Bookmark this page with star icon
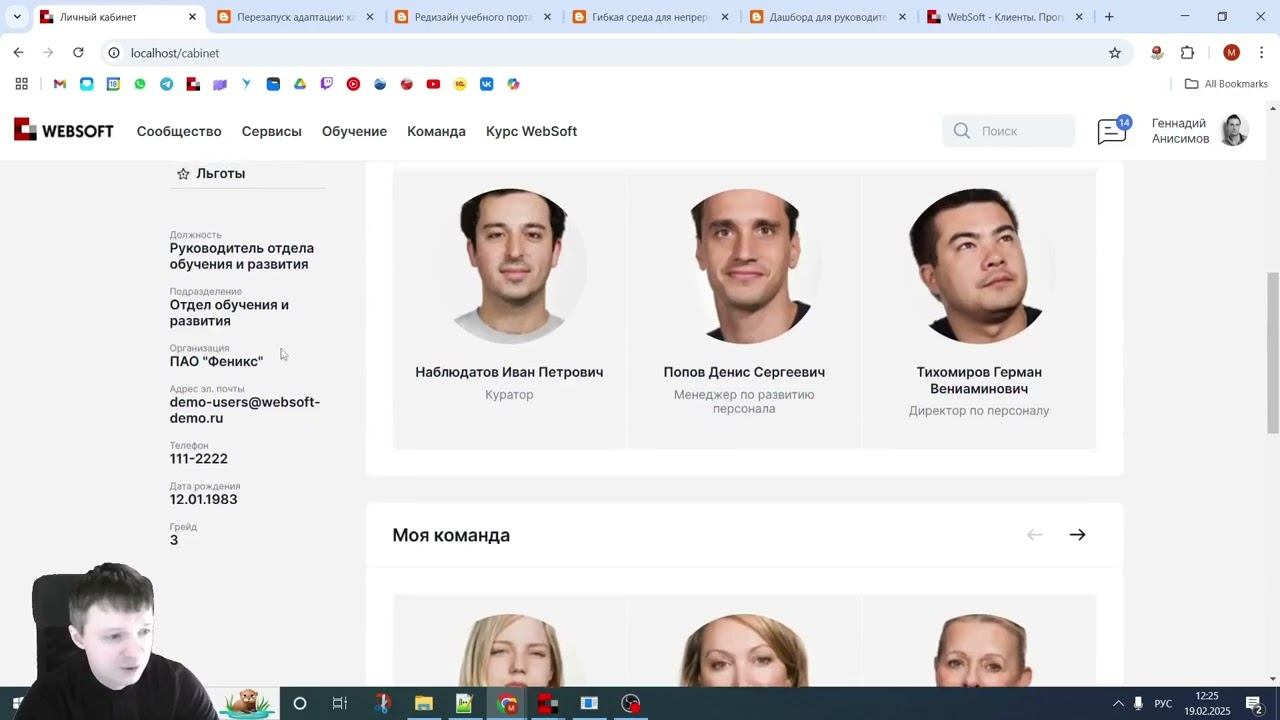This screenshot has height=720, width=1280. [x=1115, y=53]
